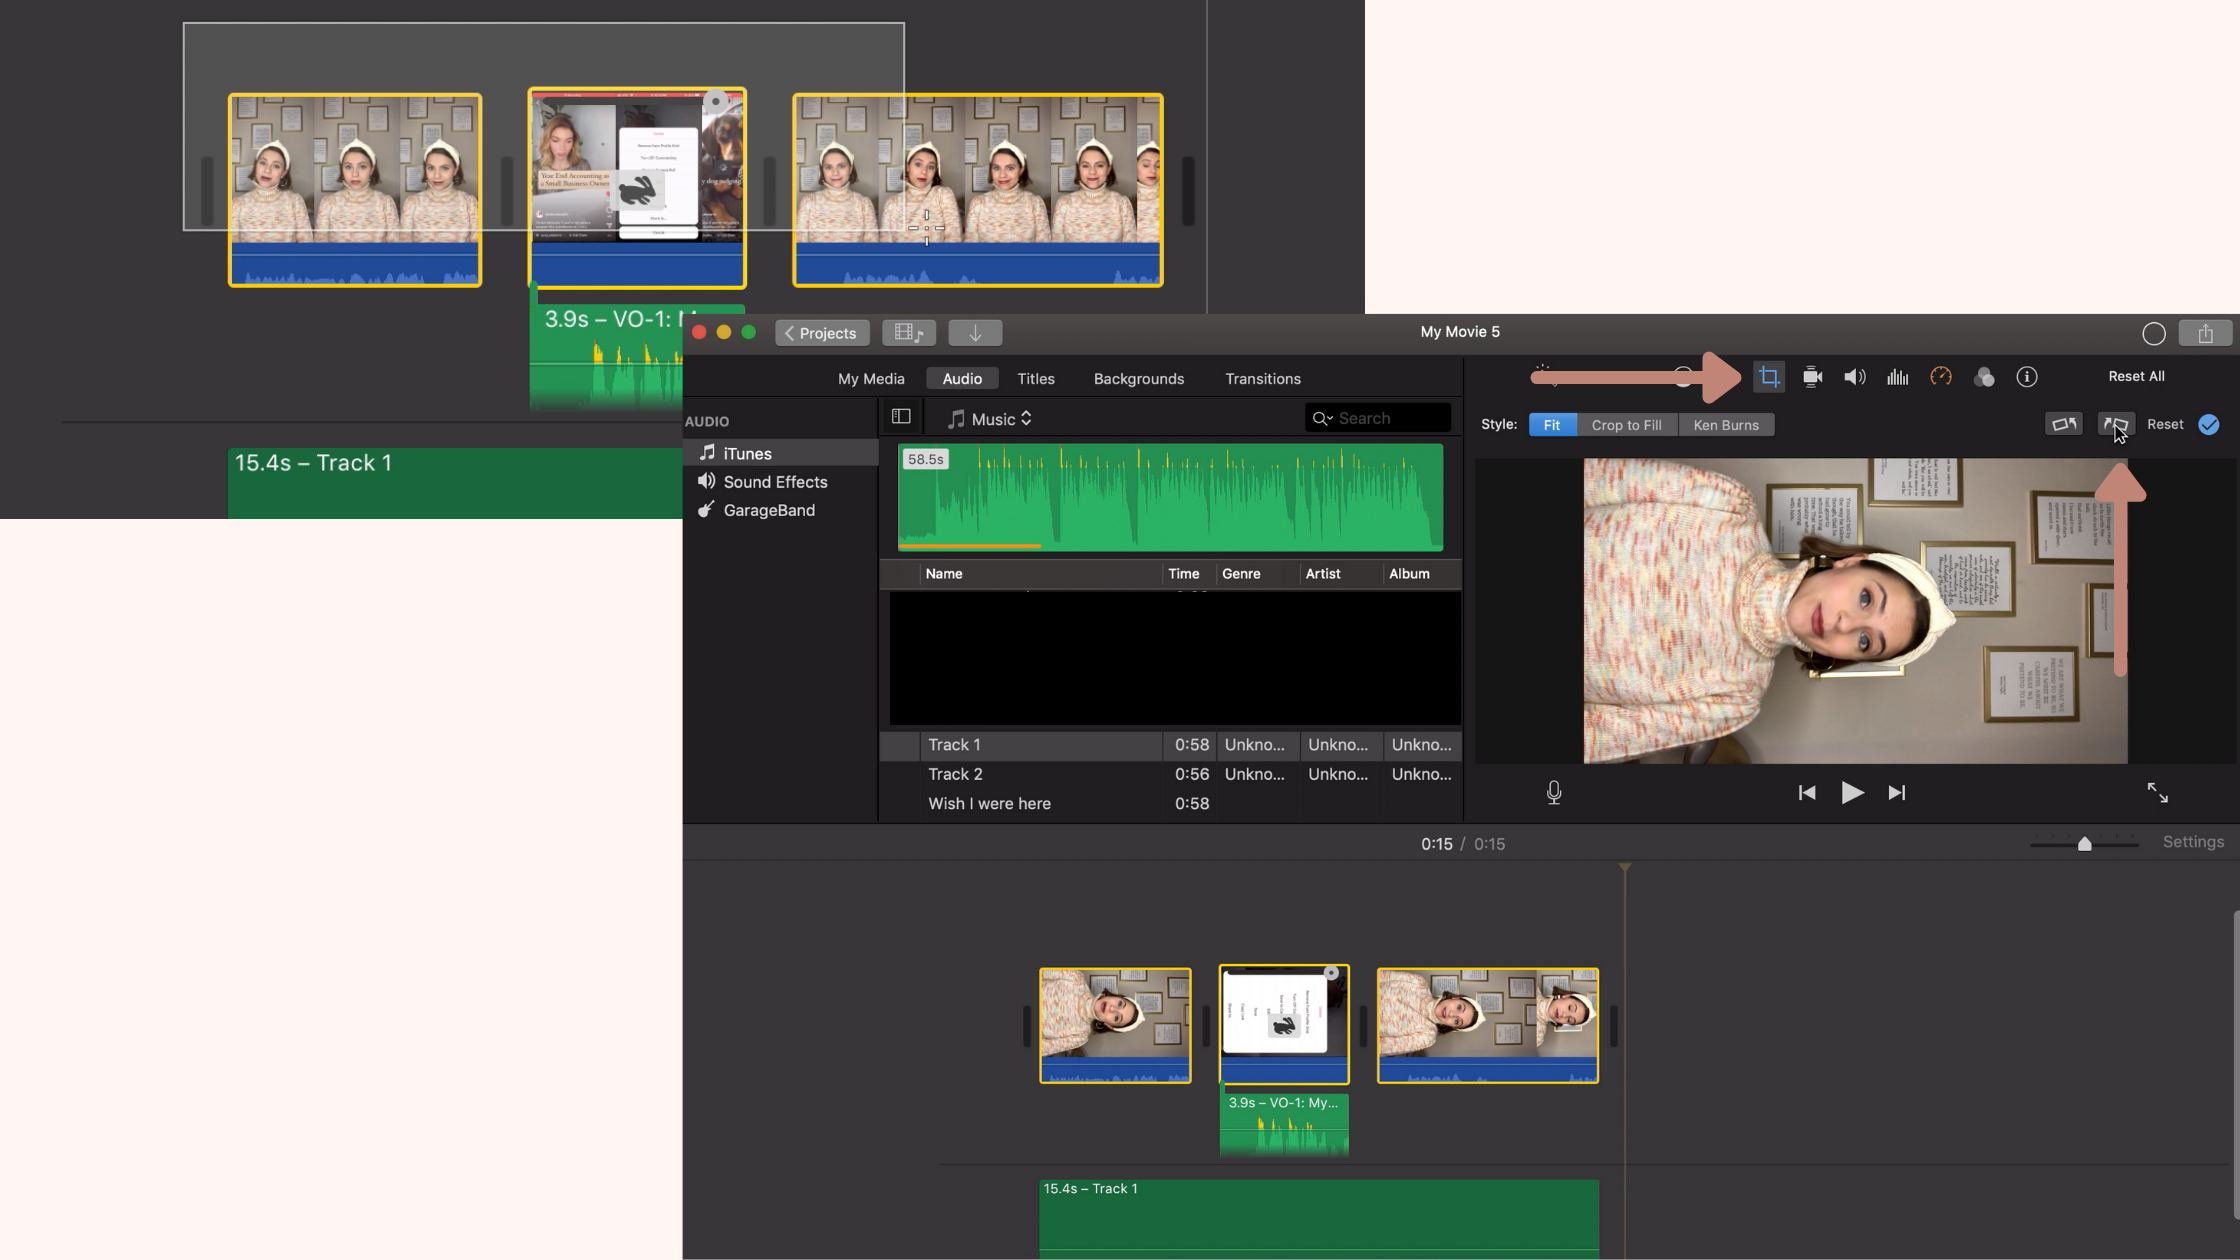2240x1260 pixels.
Task: Skip to previous clip in viewer
Action: [1807, 793]
